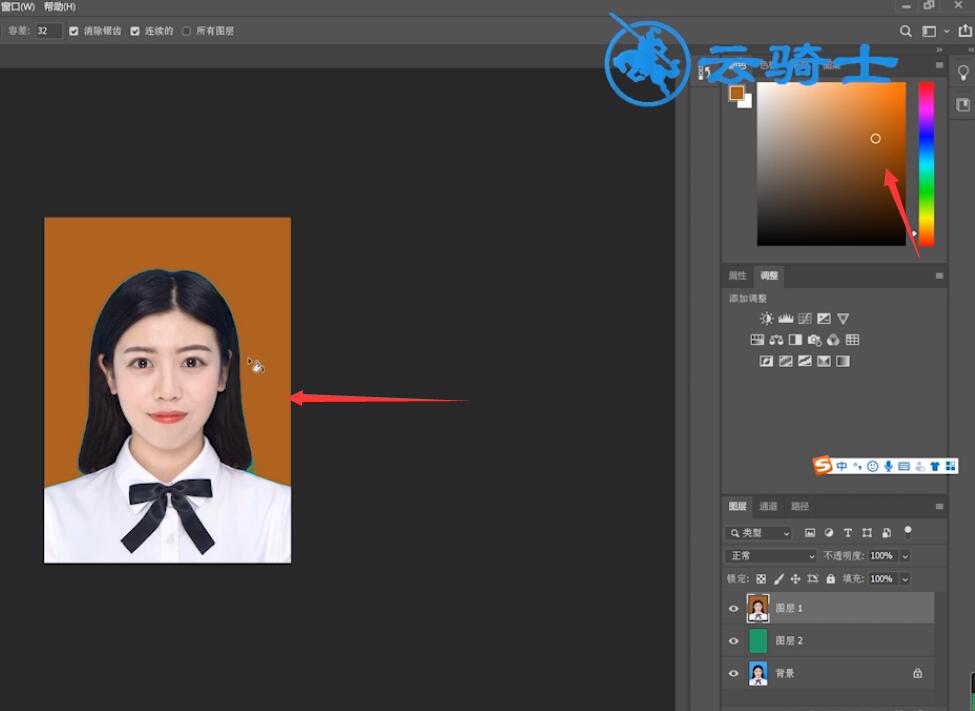Add a Color Lookup adjustment (grid icon)
Viewport: 975px width, 711px height.
pyautogui.click(x=853, y=340)
